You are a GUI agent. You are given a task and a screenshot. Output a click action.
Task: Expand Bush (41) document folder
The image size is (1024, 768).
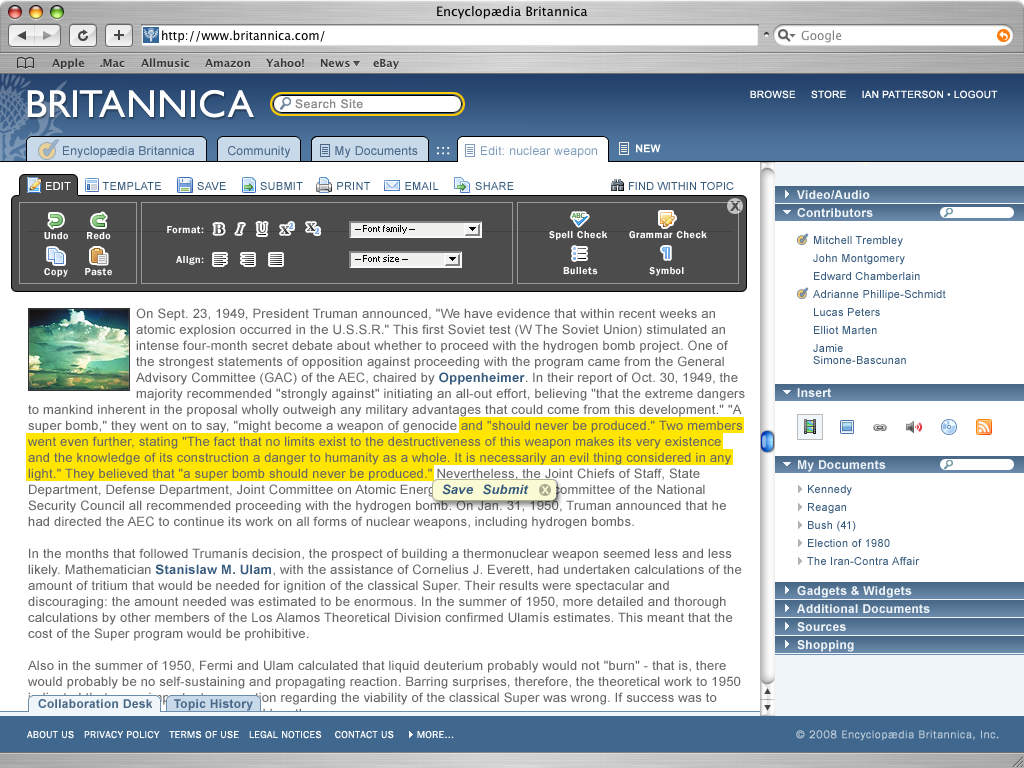tap(800, 524)
